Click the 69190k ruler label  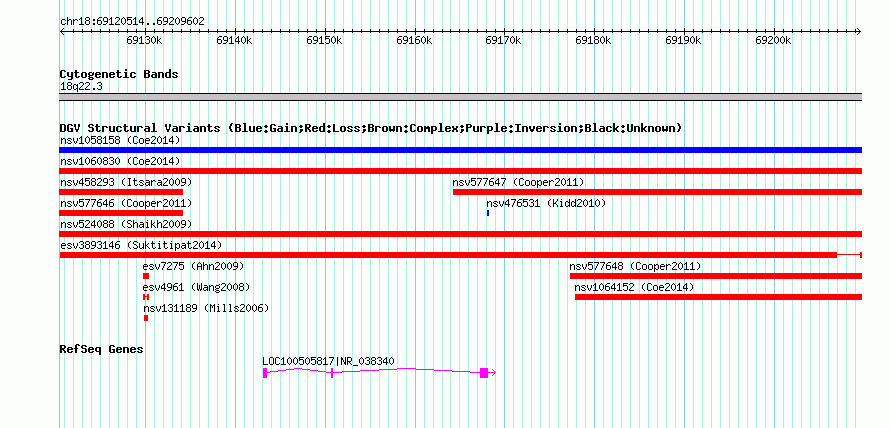click(683, 41)
